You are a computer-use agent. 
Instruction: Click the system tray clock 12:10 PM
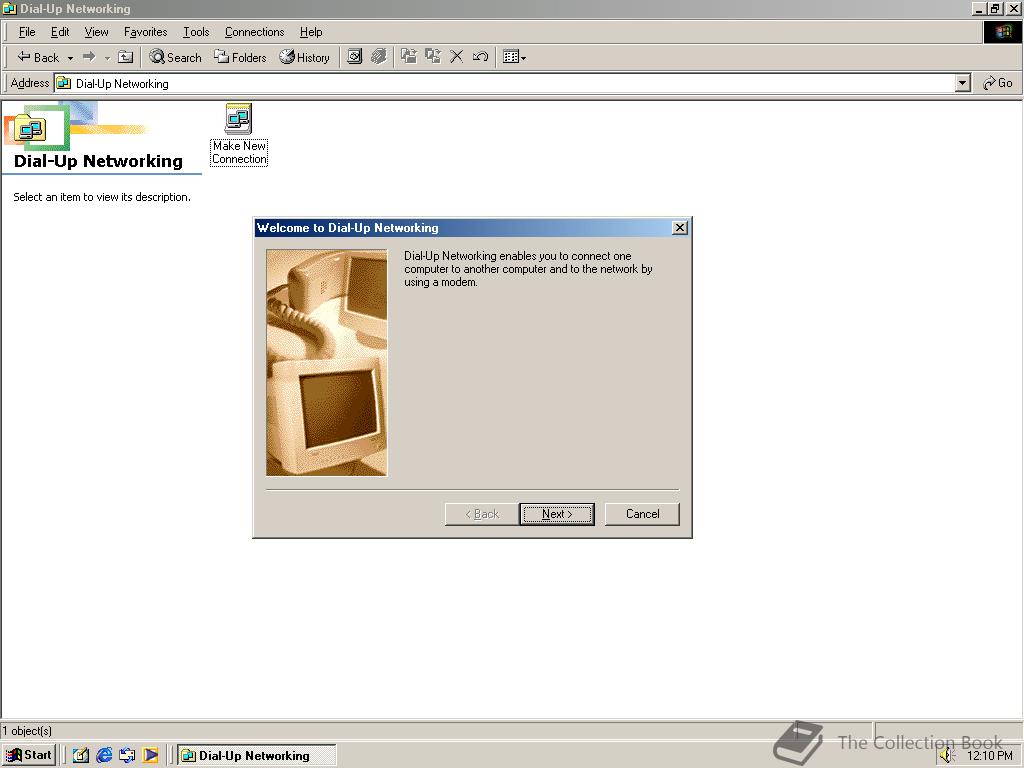[989, 756]
